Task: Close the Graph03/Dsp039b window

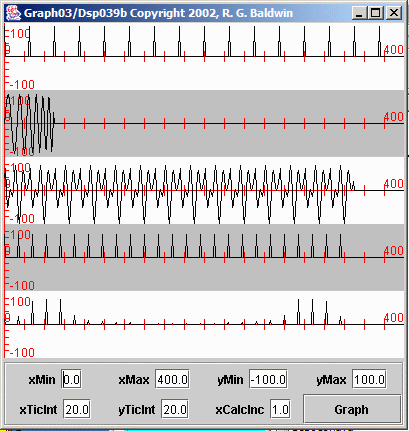Action: coord(394,13)
